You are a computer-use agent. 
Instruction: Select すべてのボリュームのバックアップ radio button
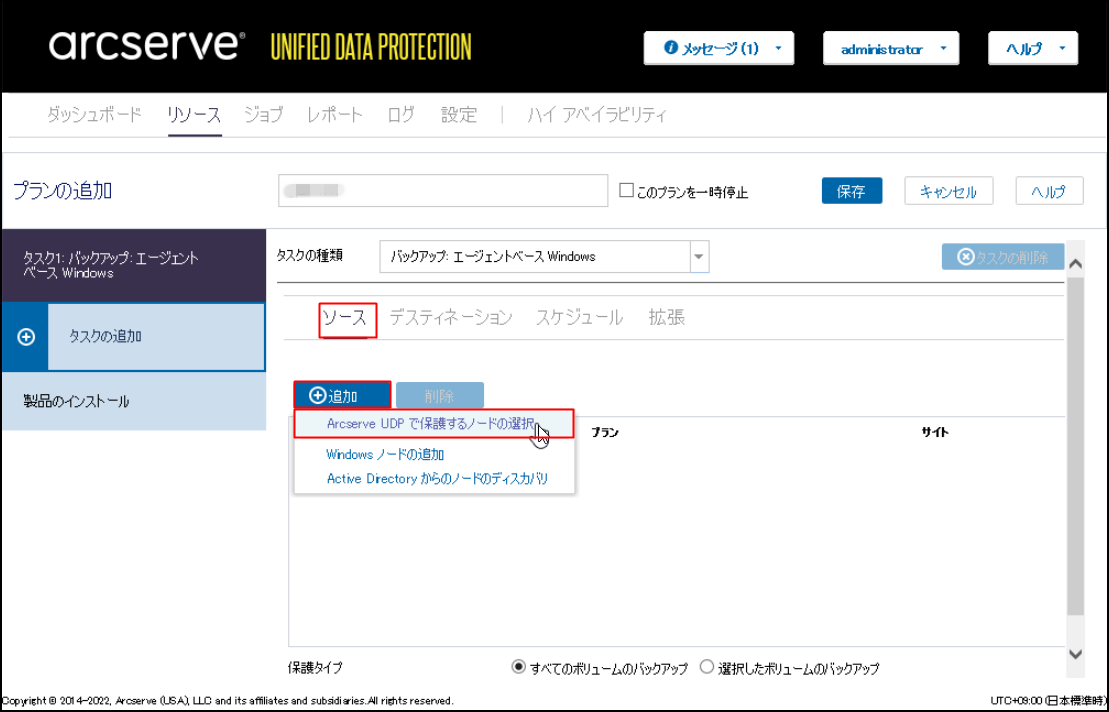coord(518,667)
